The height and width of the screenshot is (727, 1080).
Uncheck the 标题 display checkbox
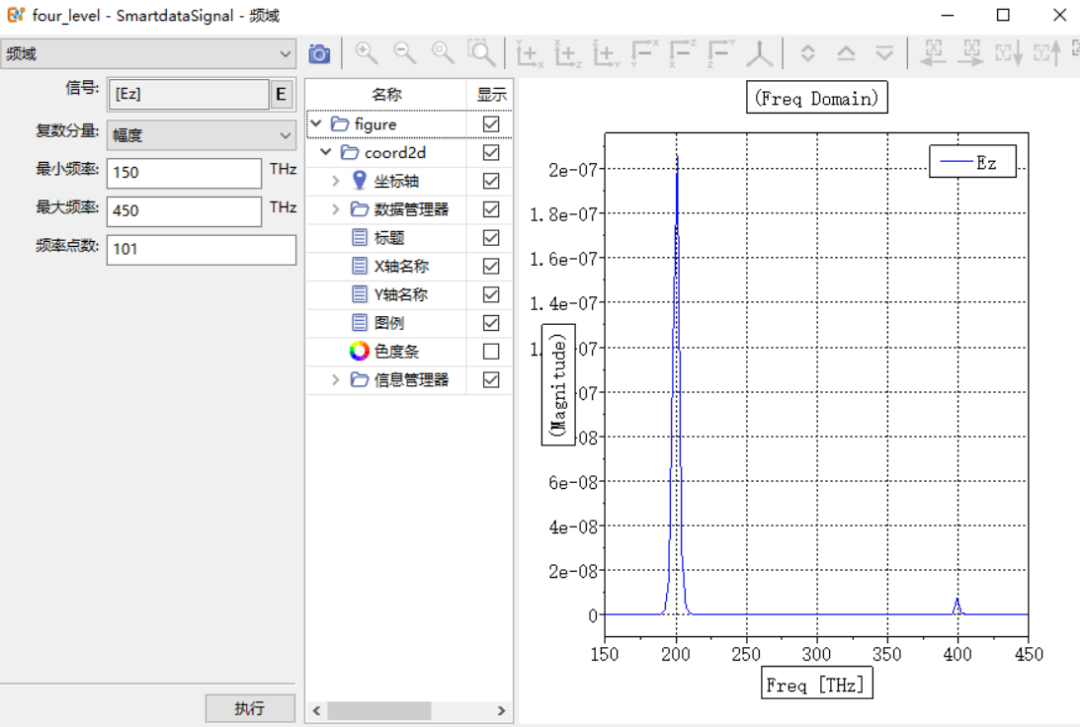pos(491,238)
